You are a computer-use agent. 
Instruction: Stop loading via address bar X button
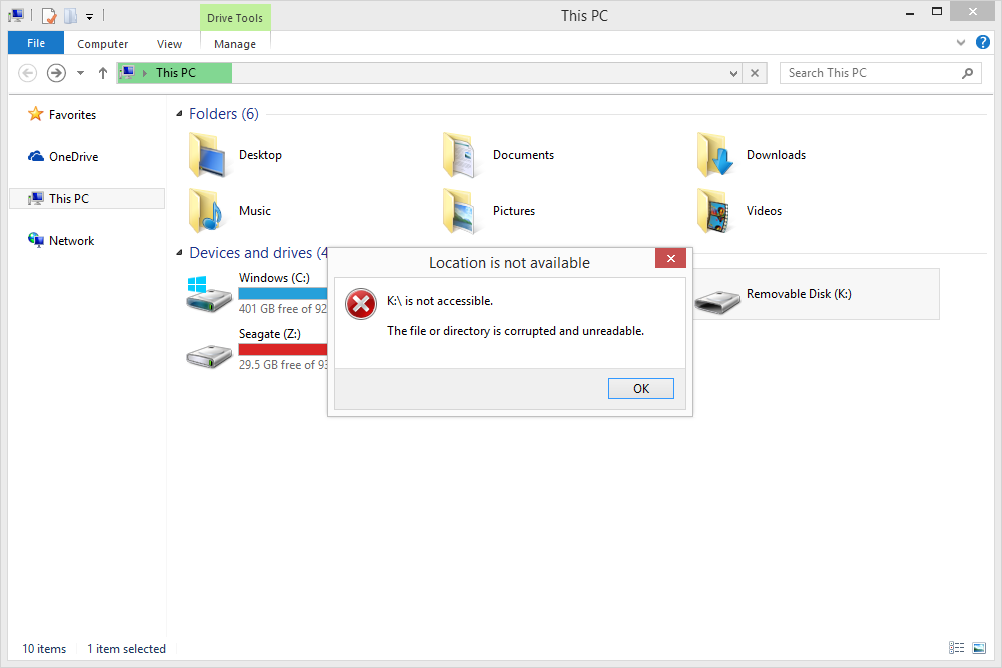755,73
